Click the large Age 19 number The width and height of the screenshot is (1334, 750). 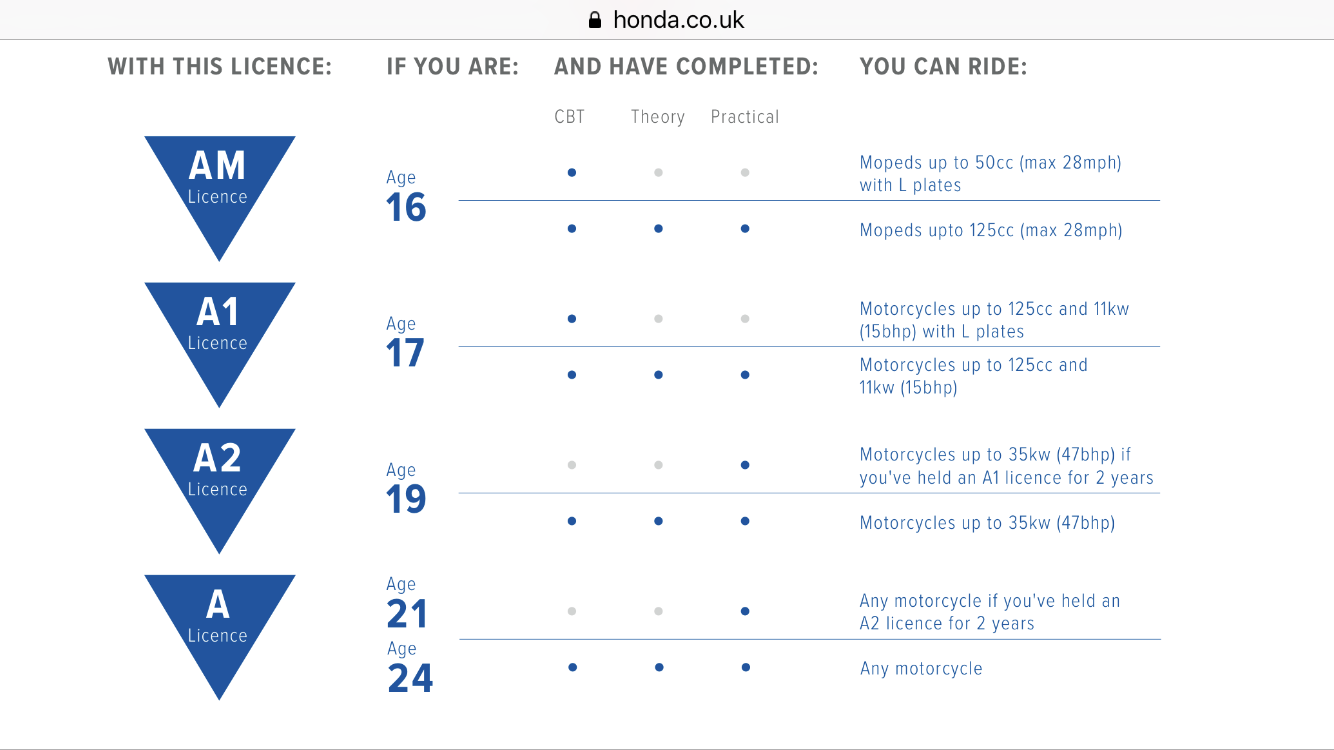click(406, 500)
